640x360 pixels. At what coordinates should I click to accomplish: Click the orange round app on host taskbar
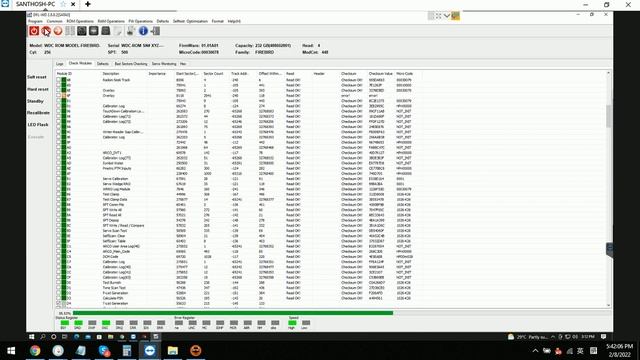point(196,351)
